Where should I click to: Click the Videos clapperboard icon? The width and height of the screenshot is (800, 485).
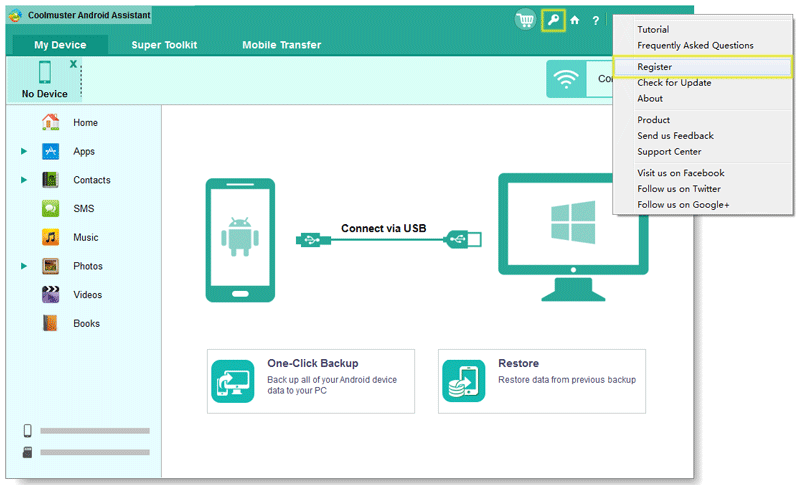tap(51, 294)
